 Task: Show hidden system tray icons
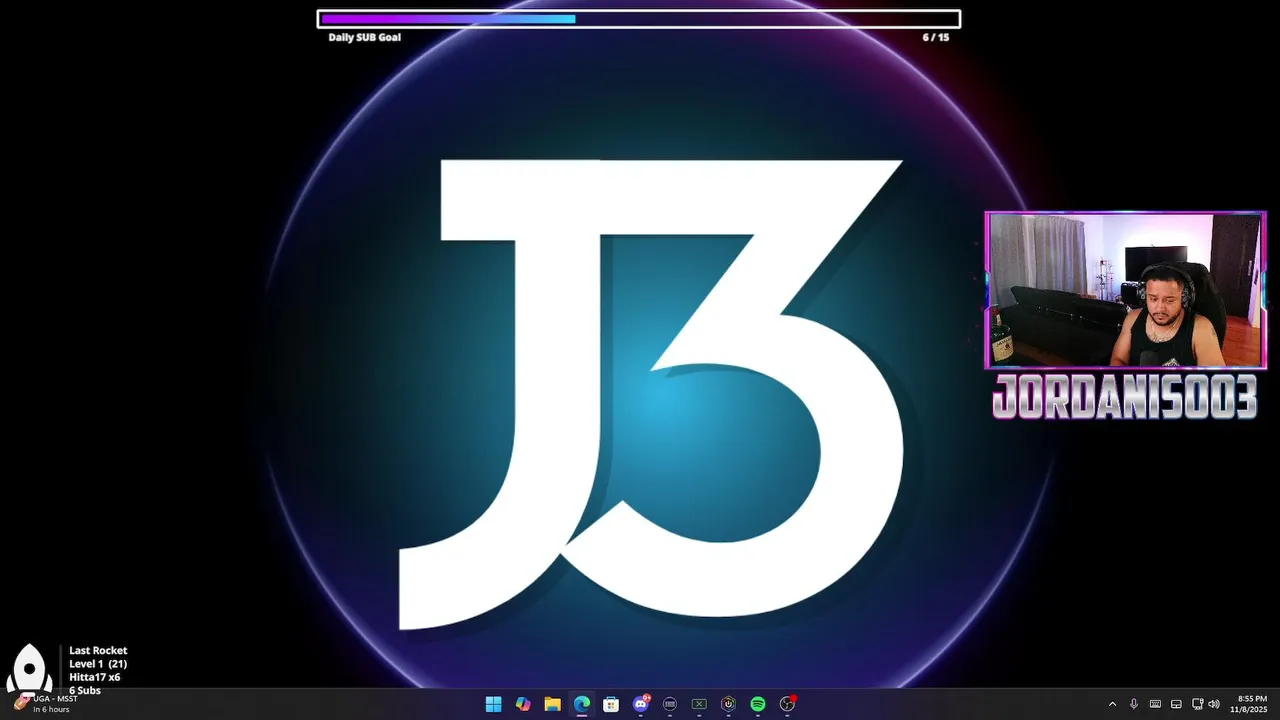click(x=1112, y=704)
